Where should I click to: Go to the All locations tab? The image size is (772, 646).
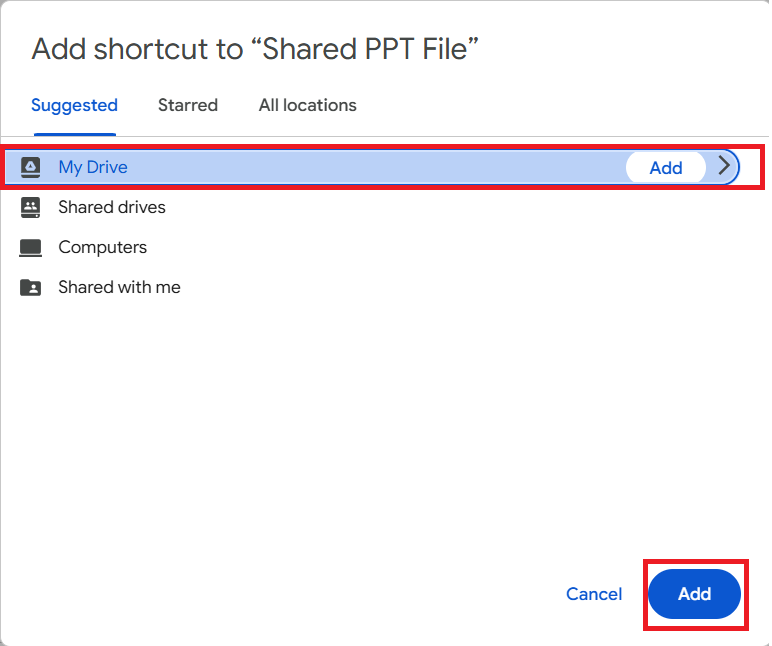(x=307, y=105)
